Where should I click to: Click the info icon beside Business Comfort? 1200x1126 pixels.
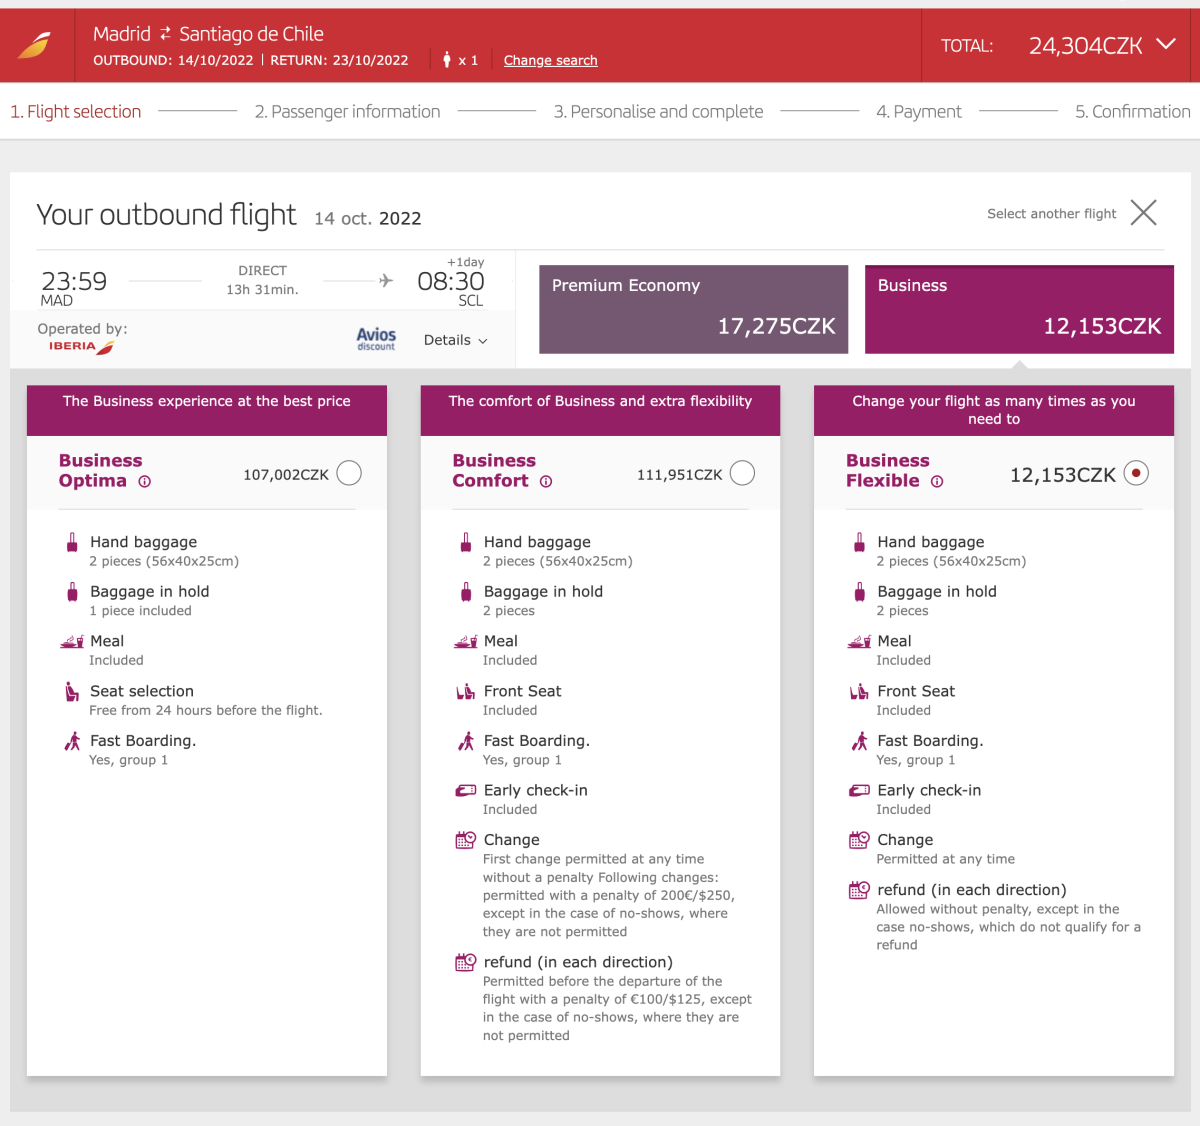[546, 482]
